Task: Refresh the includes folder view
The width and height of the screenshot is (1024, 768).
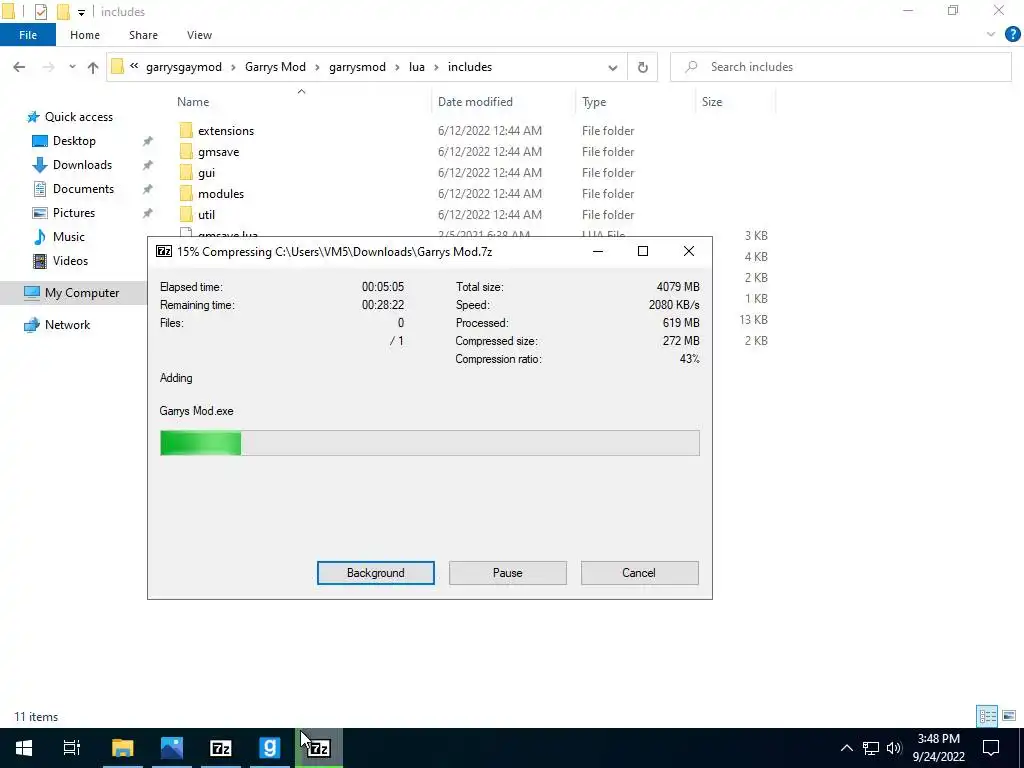Action: tap(643, 67)
